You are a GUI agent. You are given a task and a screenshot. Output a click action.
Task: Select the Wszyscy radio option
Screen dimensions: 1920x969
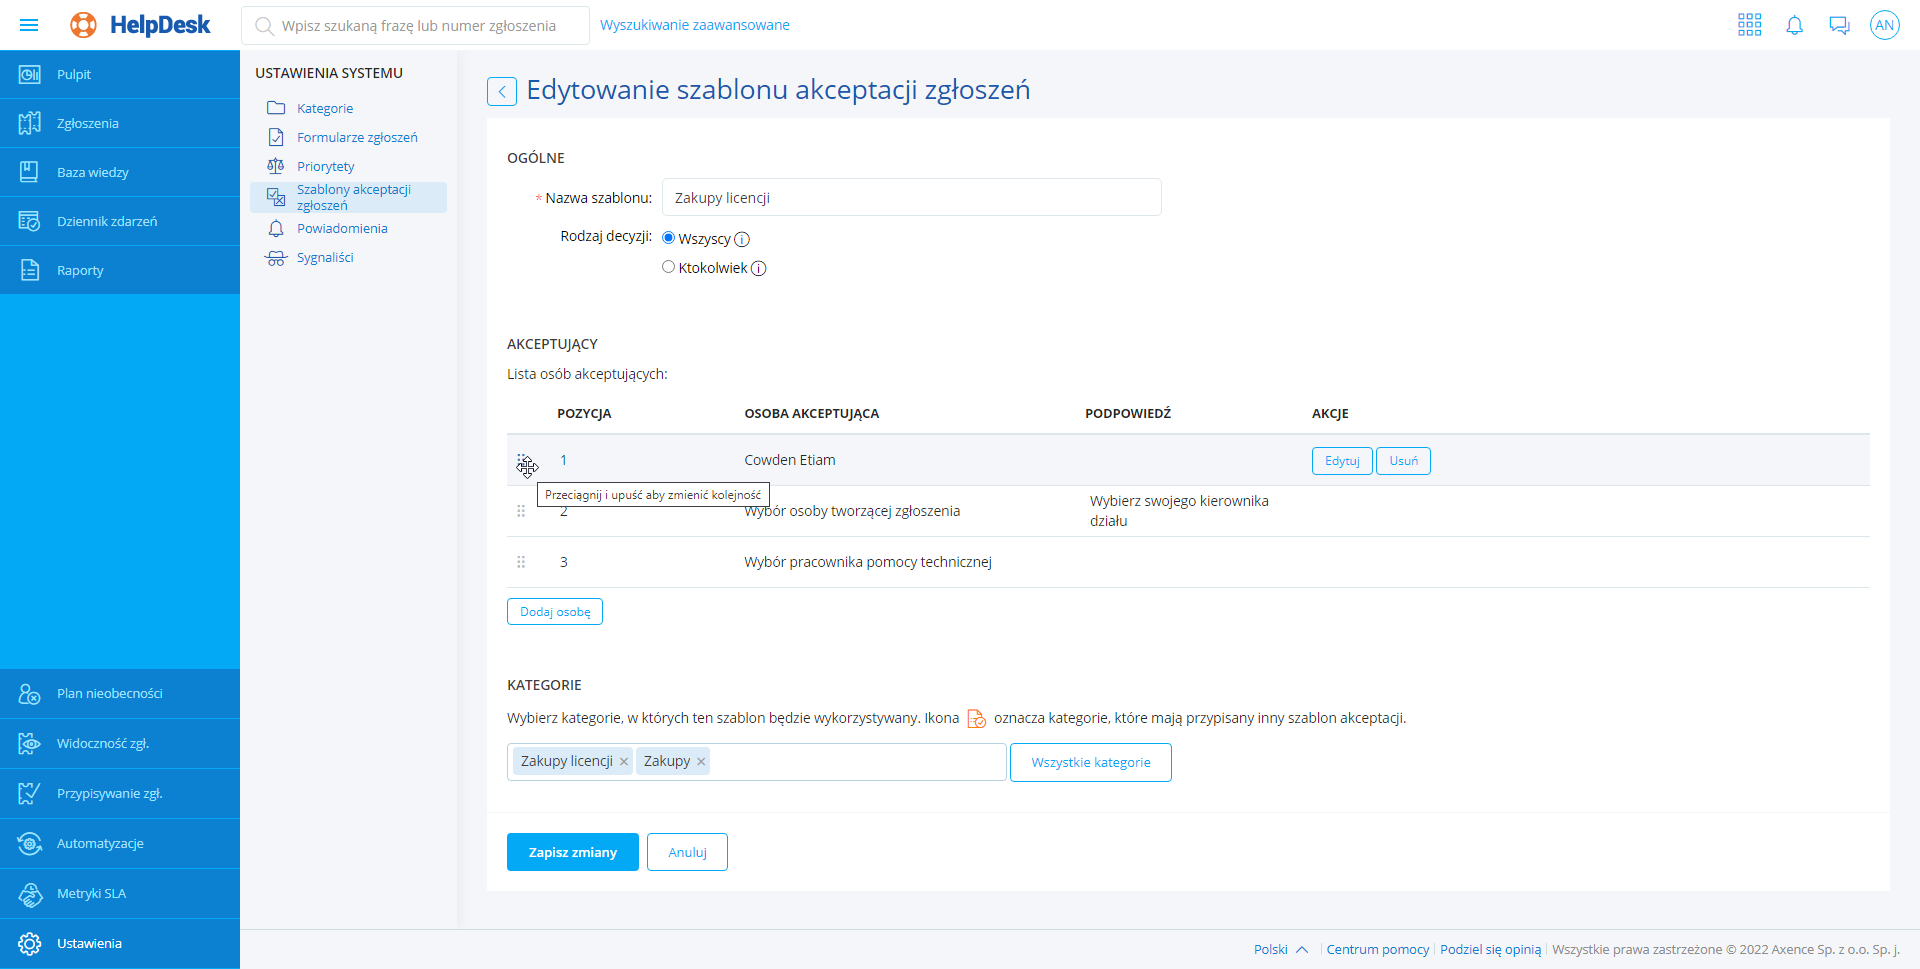point(669,238)
